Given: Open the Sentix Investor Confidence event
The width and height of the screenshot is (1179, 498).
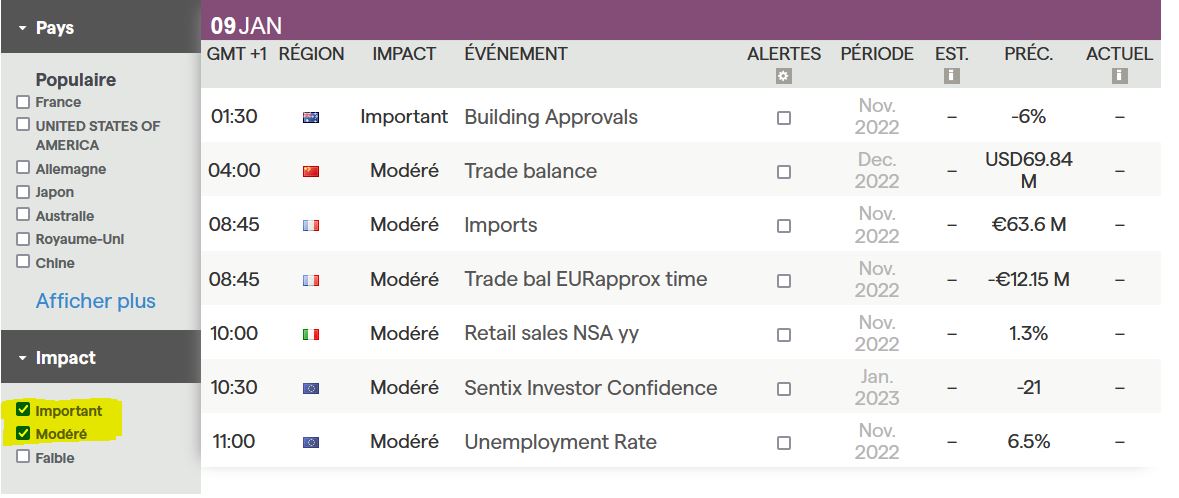Looking at the screenshot, I should 590,388.
